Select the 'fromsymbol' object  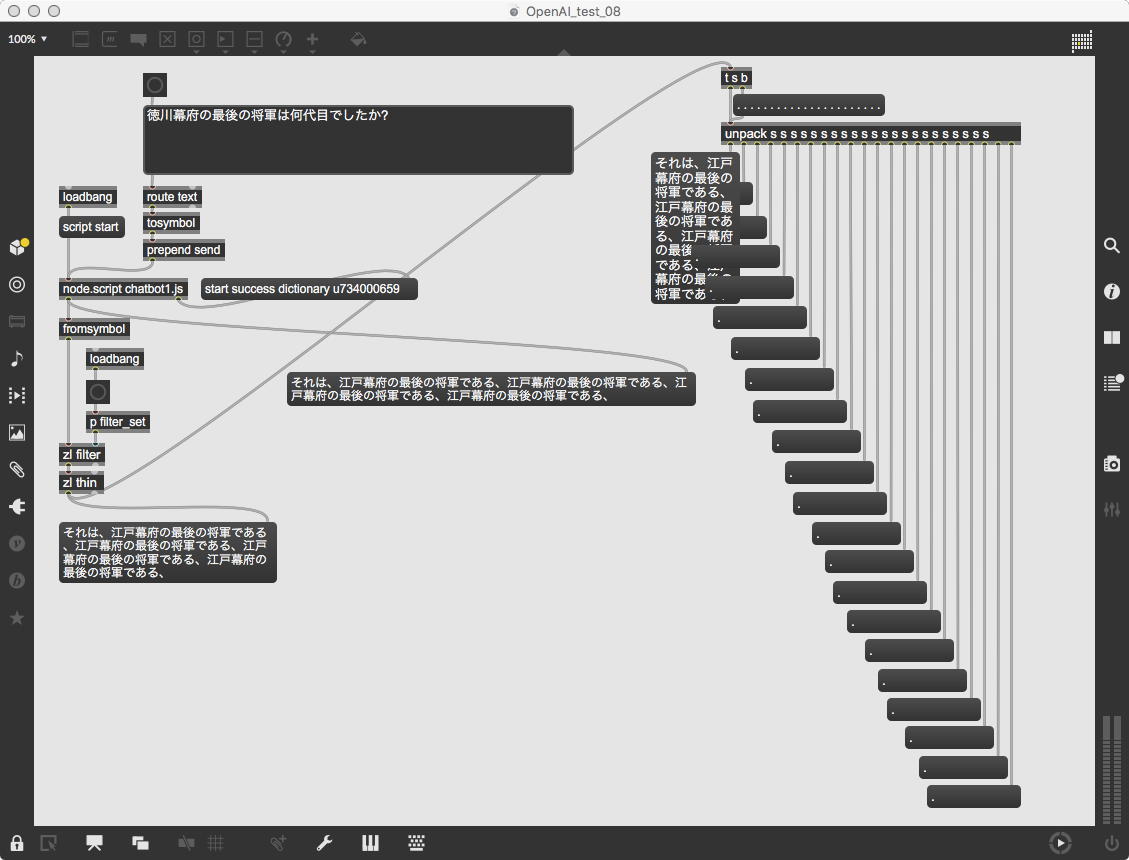click(x=94, y=329)
